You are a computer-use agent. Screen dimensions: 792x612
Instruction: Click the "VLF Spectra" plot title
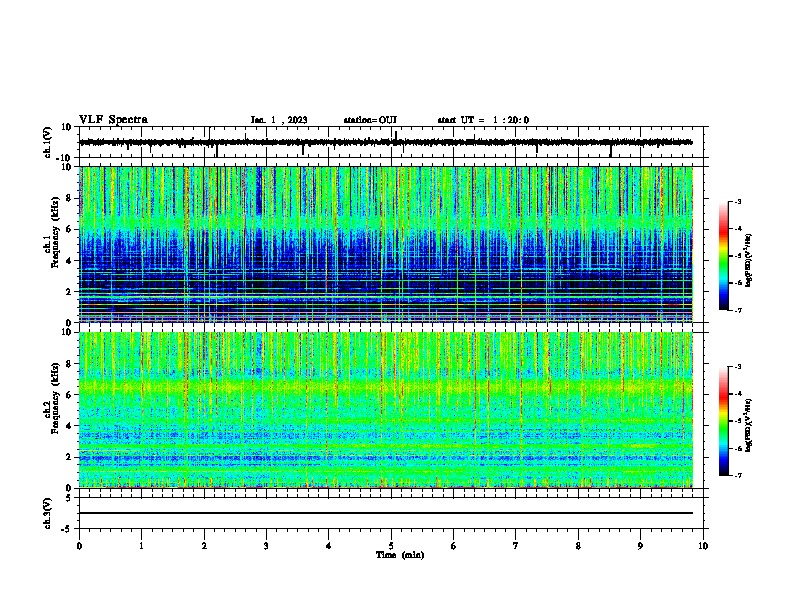pos(113,120)
